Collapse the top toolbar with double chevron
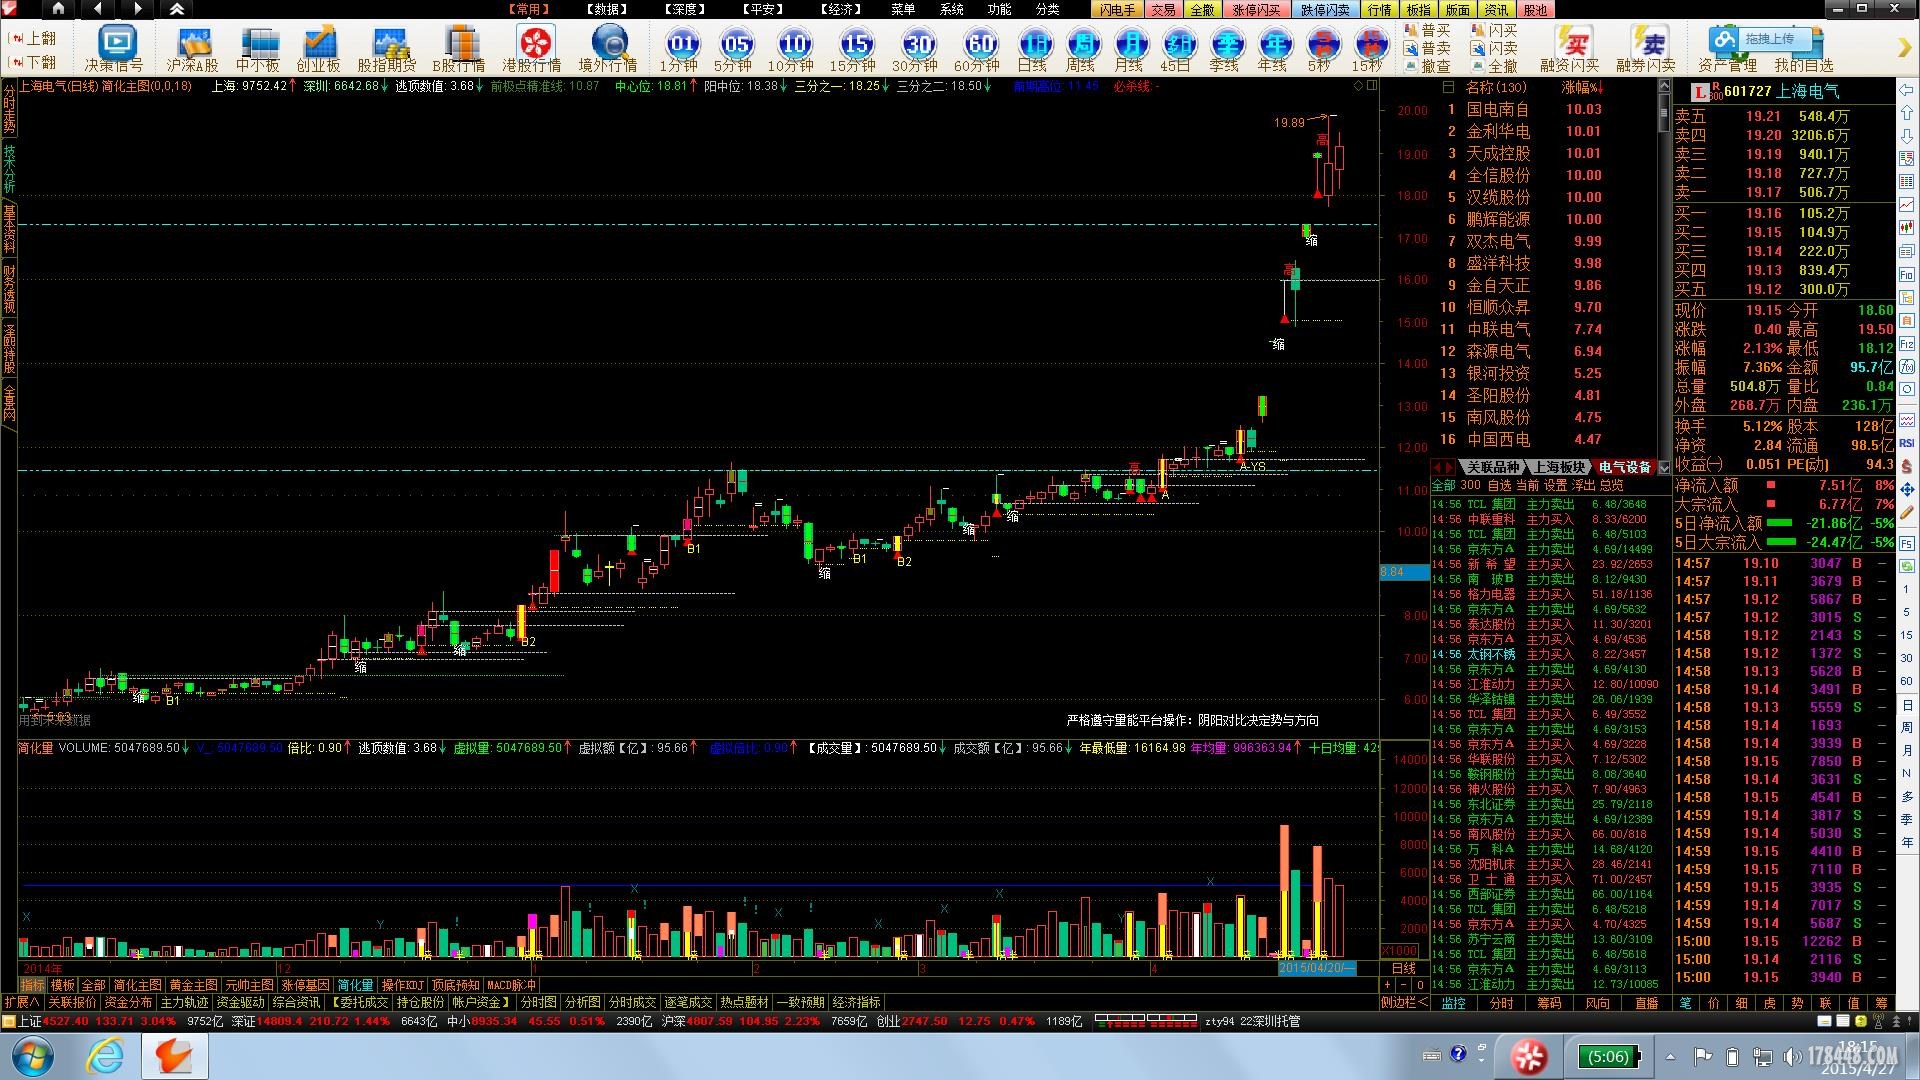Viewport: 1920px width, 1080px height. click(x=176, y=9)
